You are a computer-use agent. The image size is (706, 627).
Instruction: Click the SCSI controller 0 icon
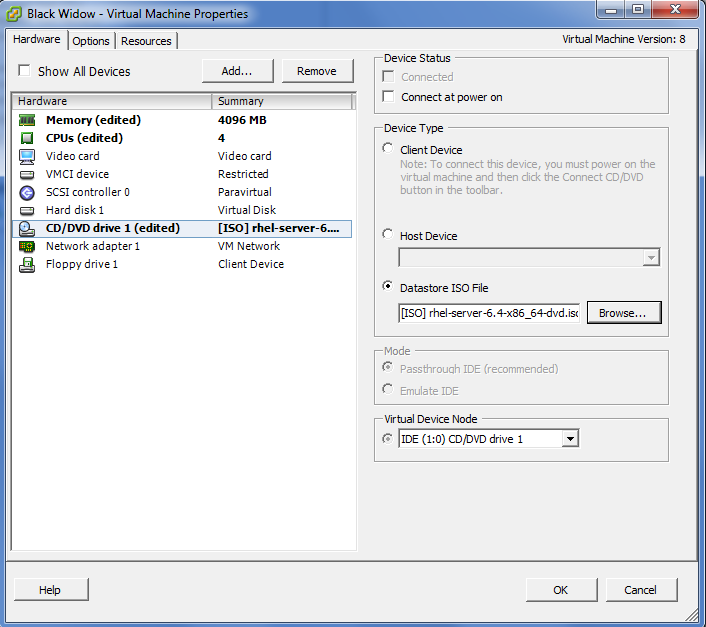[x=27, y=192]
